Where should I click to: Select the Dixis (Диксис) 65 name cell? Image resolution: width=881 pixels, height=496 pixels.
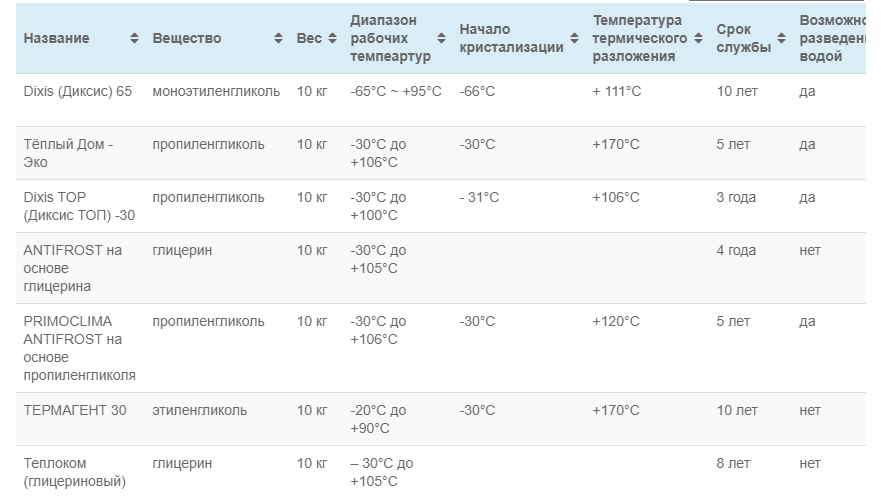(78, 91)
